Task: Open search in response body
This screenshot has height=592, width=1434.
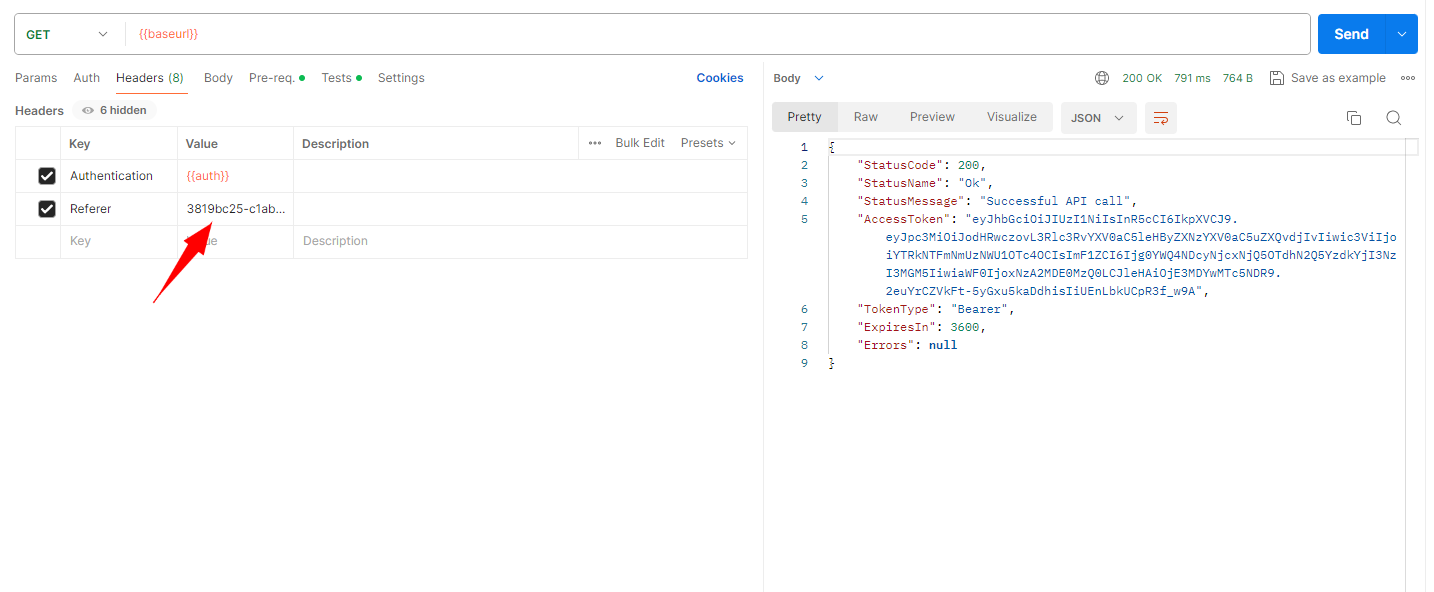Action: pos(1393,118)
